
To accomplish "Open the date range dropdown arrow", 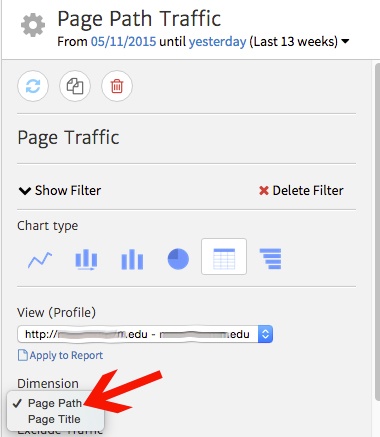I will pos(345,41).
